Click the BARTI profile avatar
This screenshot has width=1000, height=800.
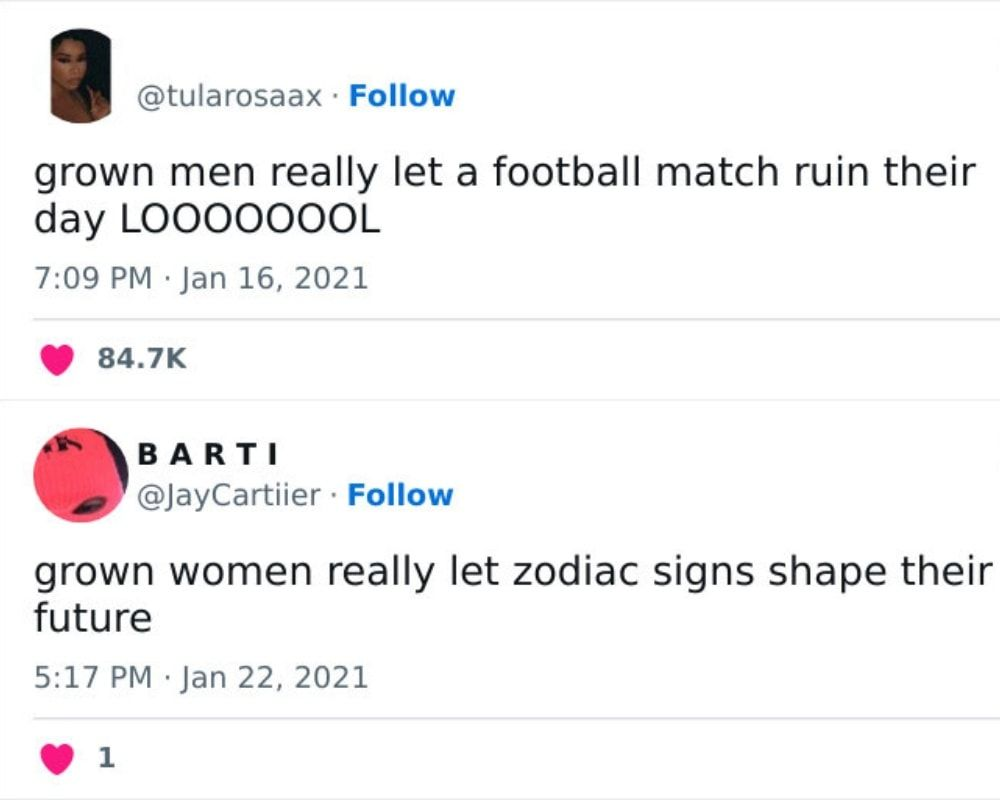coord(81,475)
